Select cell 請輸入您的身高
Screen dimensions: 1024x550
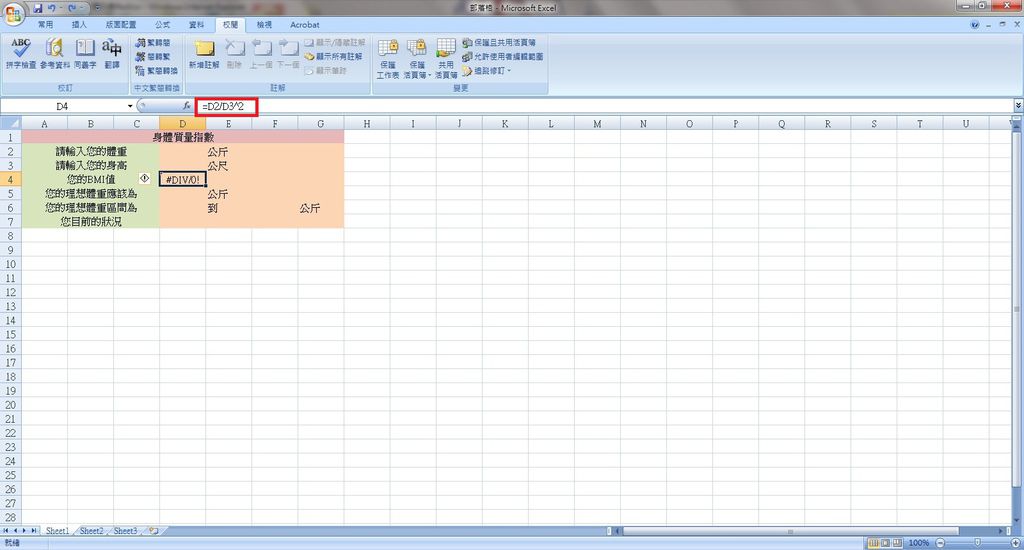[x=91, y=165]
